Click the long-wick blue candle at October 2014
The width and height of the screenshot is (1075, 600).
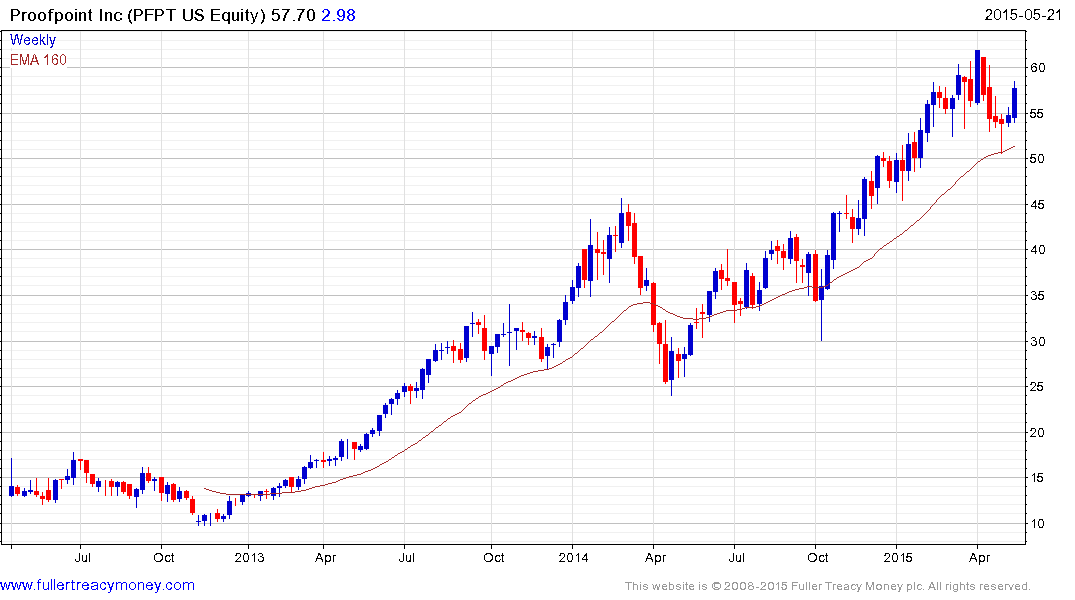coord(821,304)
